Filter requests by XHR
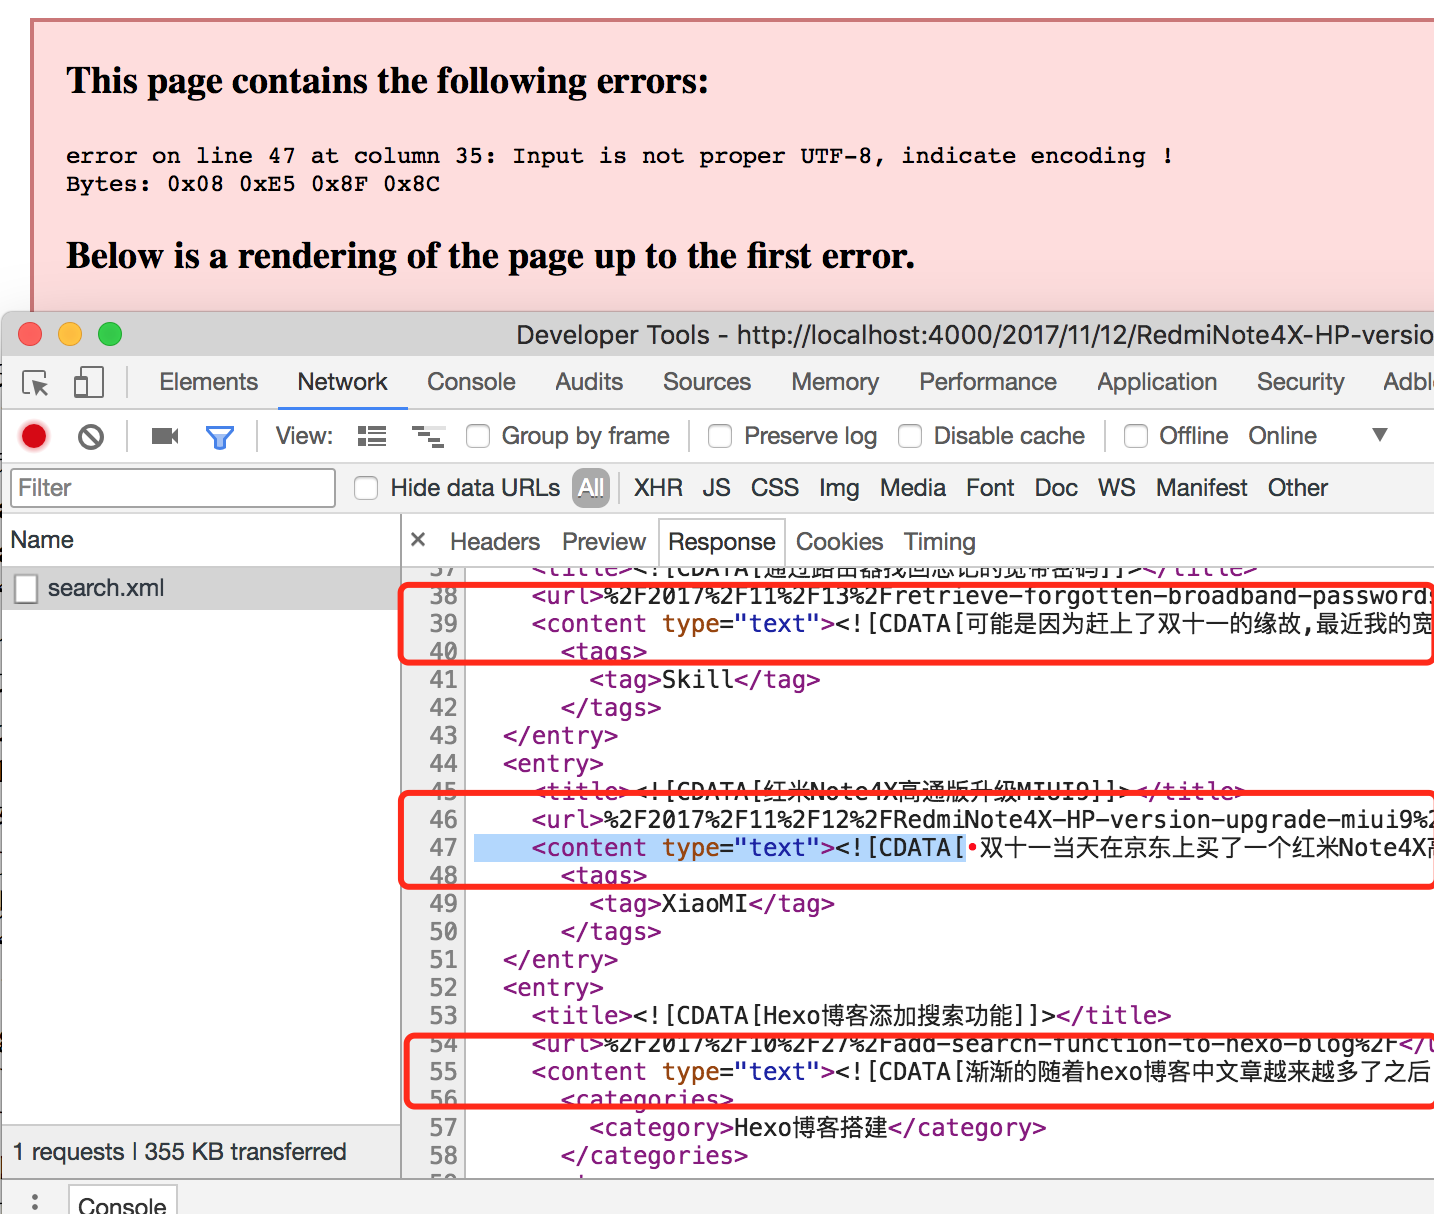Image resolution: width=1434 pixels, height=1214 pixels. coord(658,488)
